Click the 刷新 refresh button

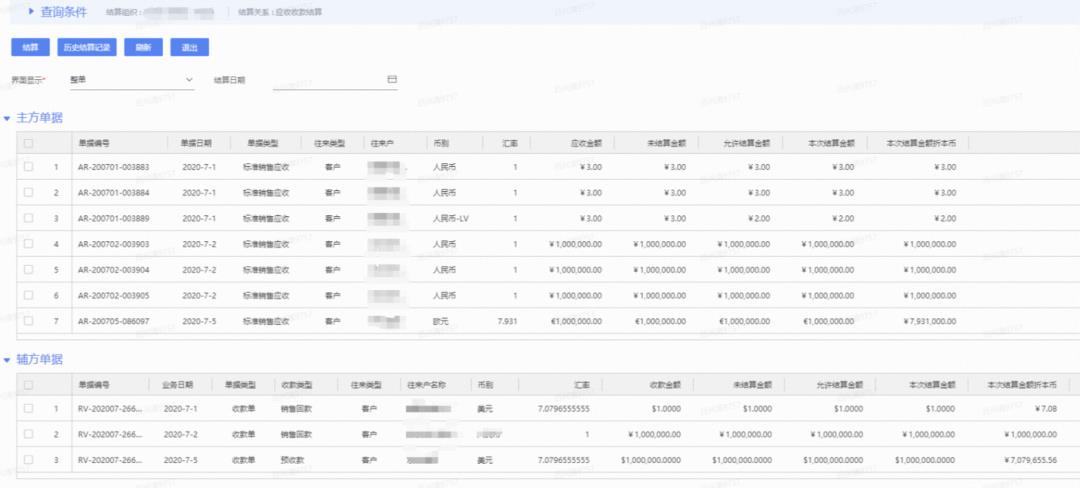(143, 47)
